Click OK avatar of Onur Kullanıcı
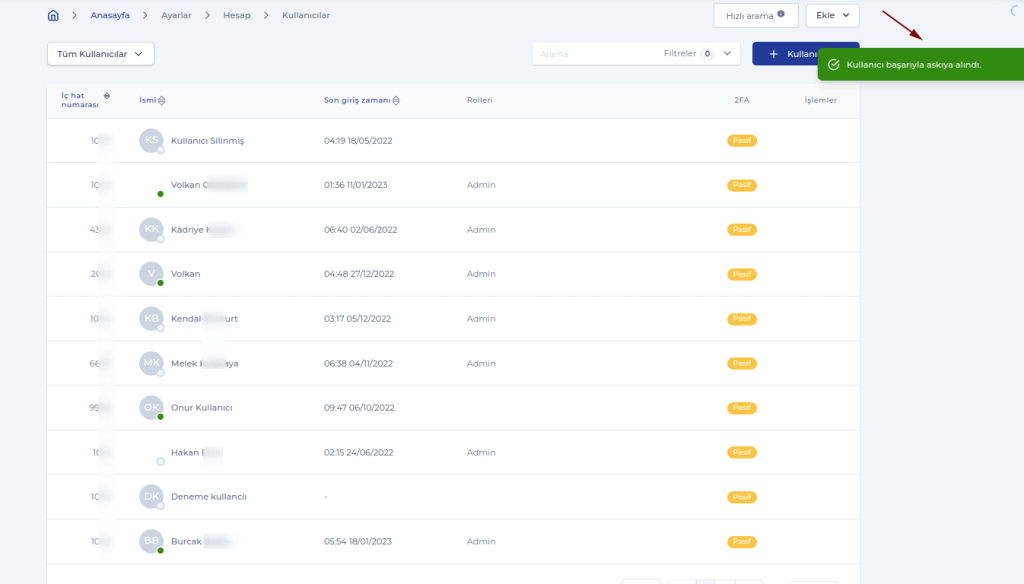 point(151,408)
